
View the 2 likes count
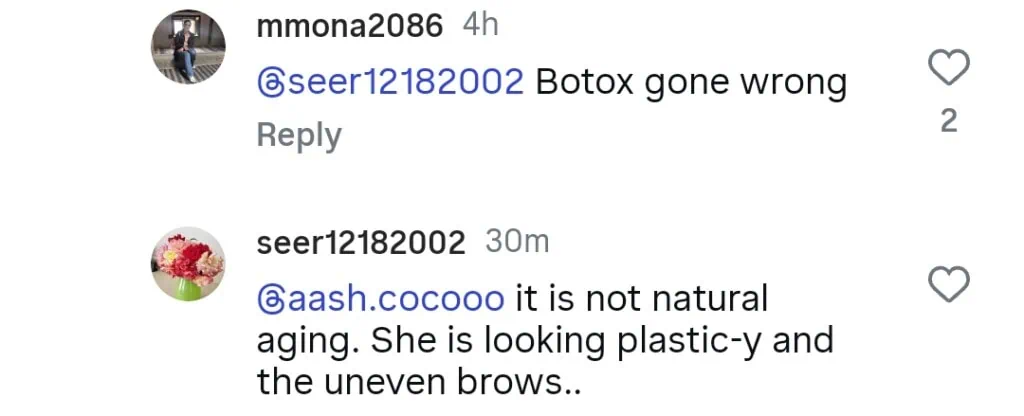(x=949, y=121)
